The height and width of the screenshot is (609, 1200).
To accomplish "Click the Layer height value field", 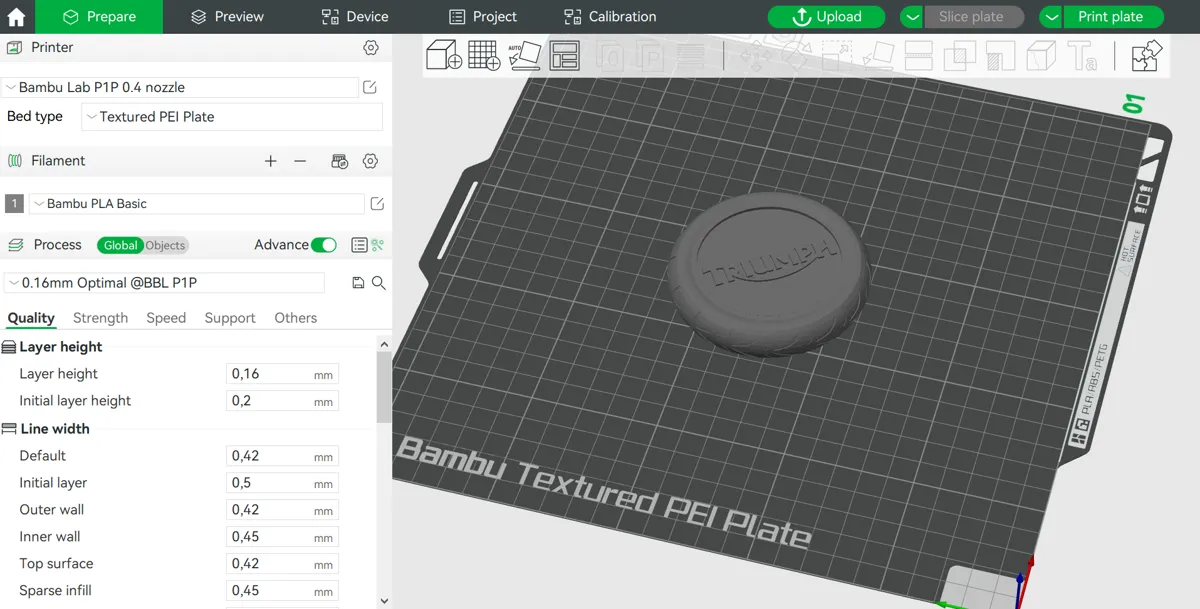I will click(x=282, y=374).
